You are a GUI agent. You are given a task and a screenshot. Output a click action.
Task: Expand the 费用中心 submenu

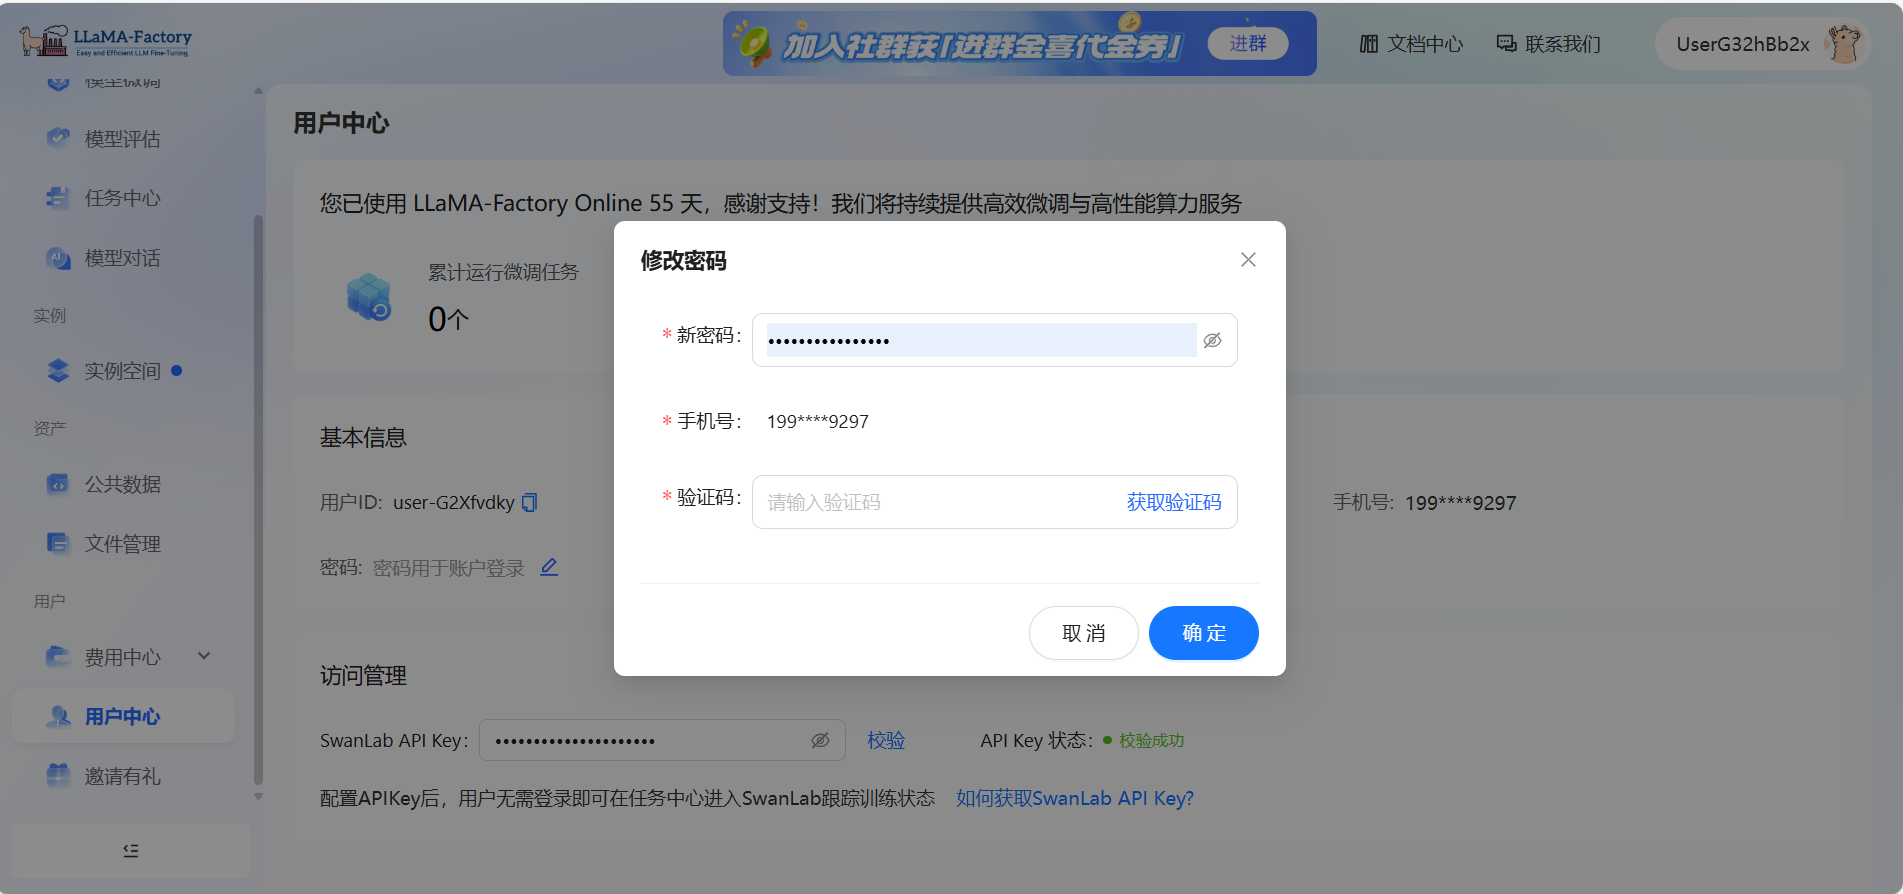pyautogui.click(x=204, y=657)
